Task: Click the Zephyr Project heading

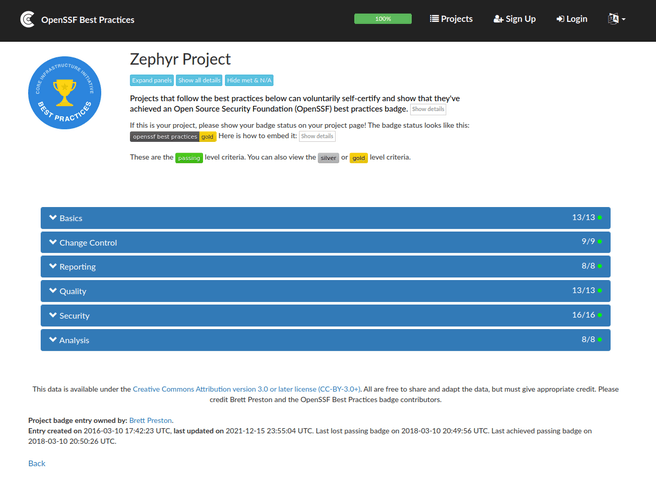Action: pos(180,59)
